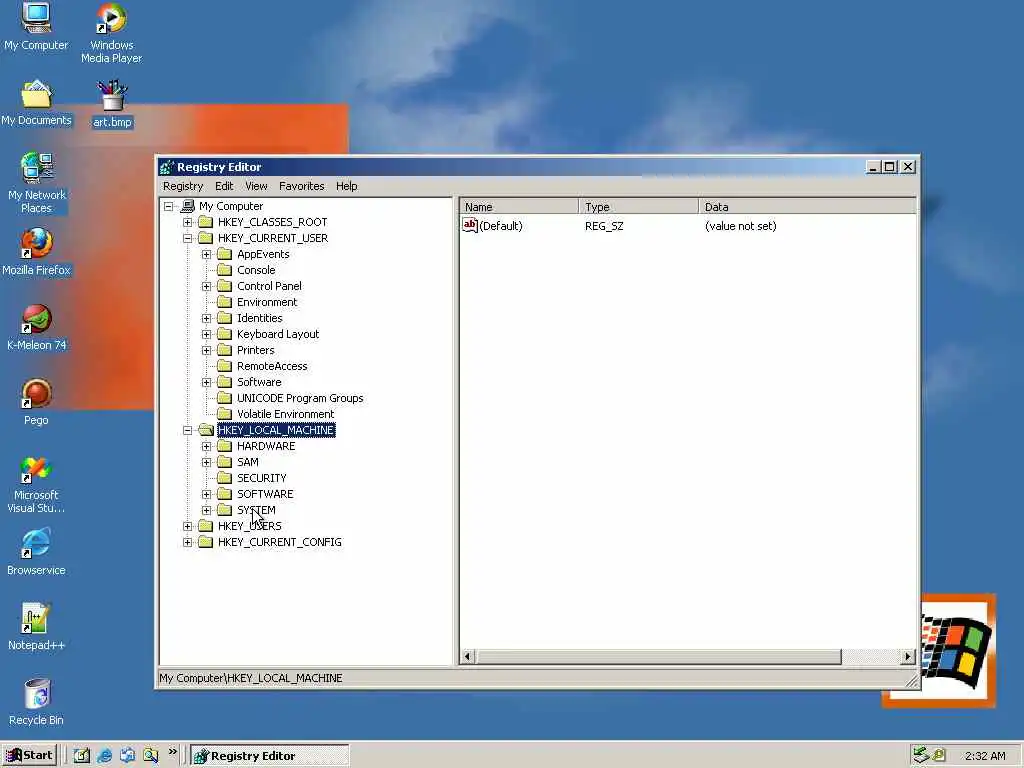Image resolution: width=1024 pixels, height=768 pixels.
Task: Select the Keyboard Layout key
Action: (278, 334)
